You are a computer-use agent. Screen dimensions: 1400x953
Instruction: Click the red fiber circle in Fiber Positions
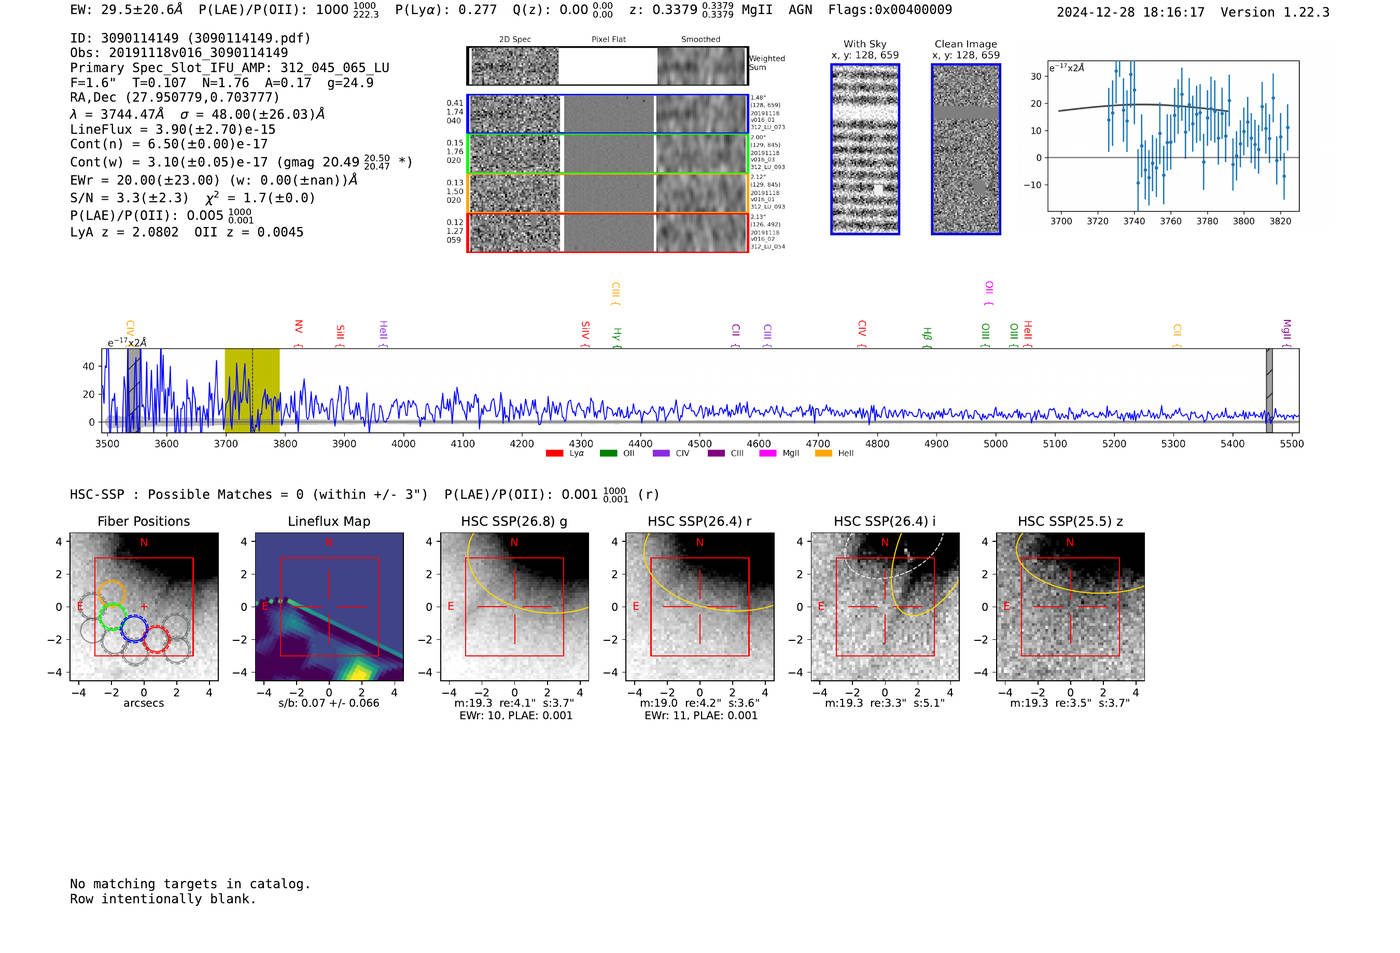pos(155,639)
